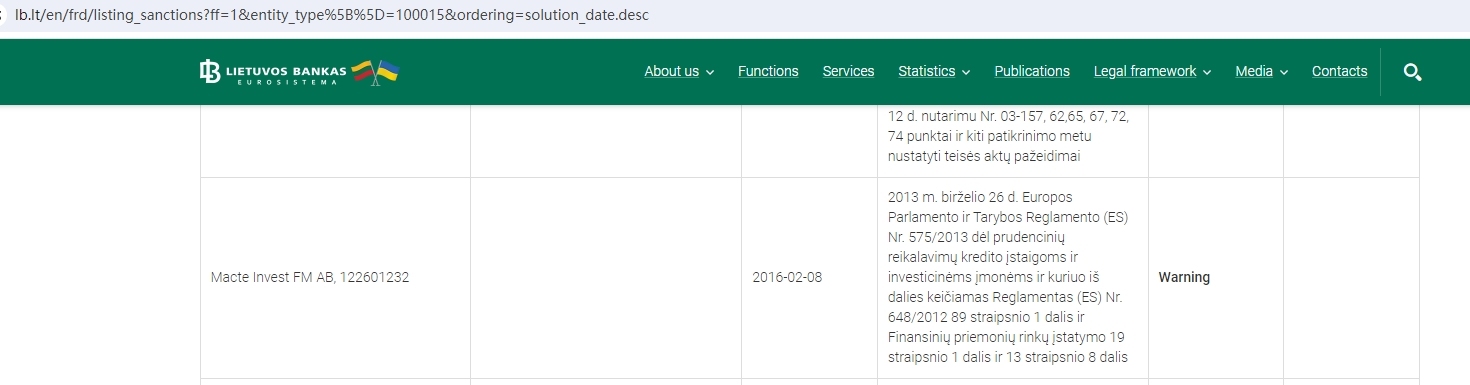The width and height of the screenshot is (1470, 385).
Task: Expand the Legal framework chevron
Action: click(x=1207, y=72)
